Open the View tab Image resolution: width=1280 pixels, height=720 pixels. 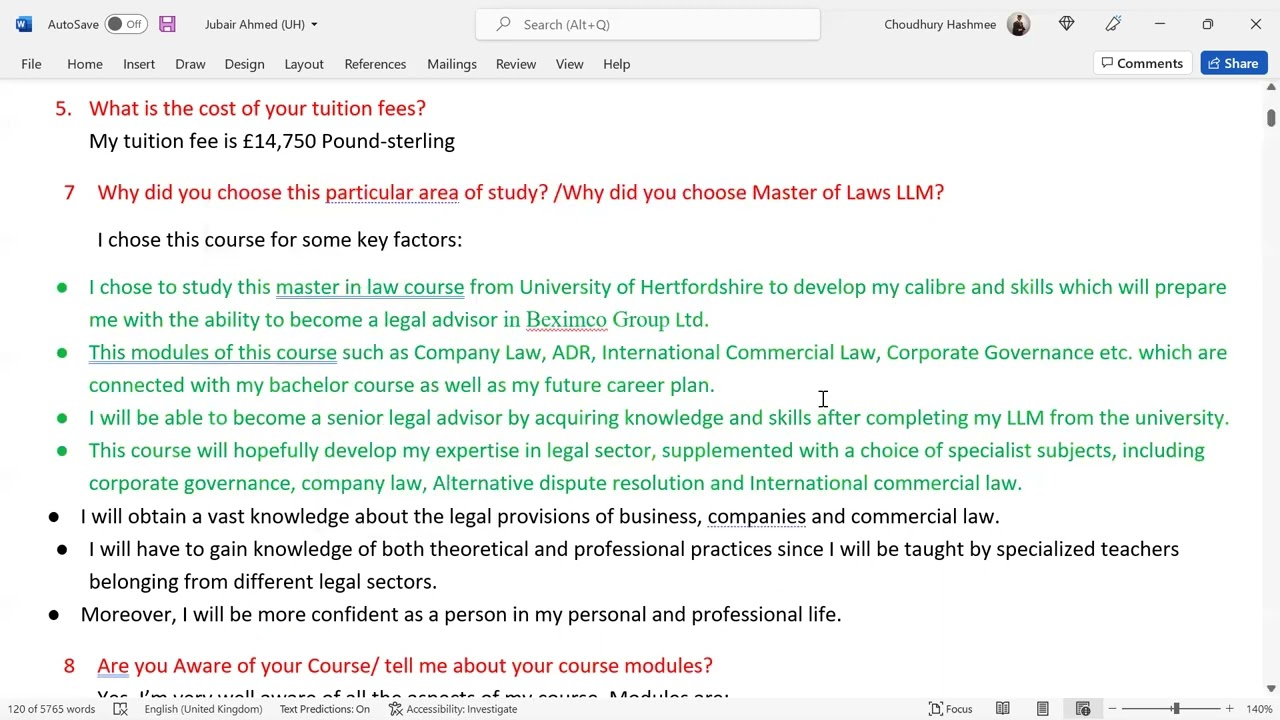click(x=569, y=63)
